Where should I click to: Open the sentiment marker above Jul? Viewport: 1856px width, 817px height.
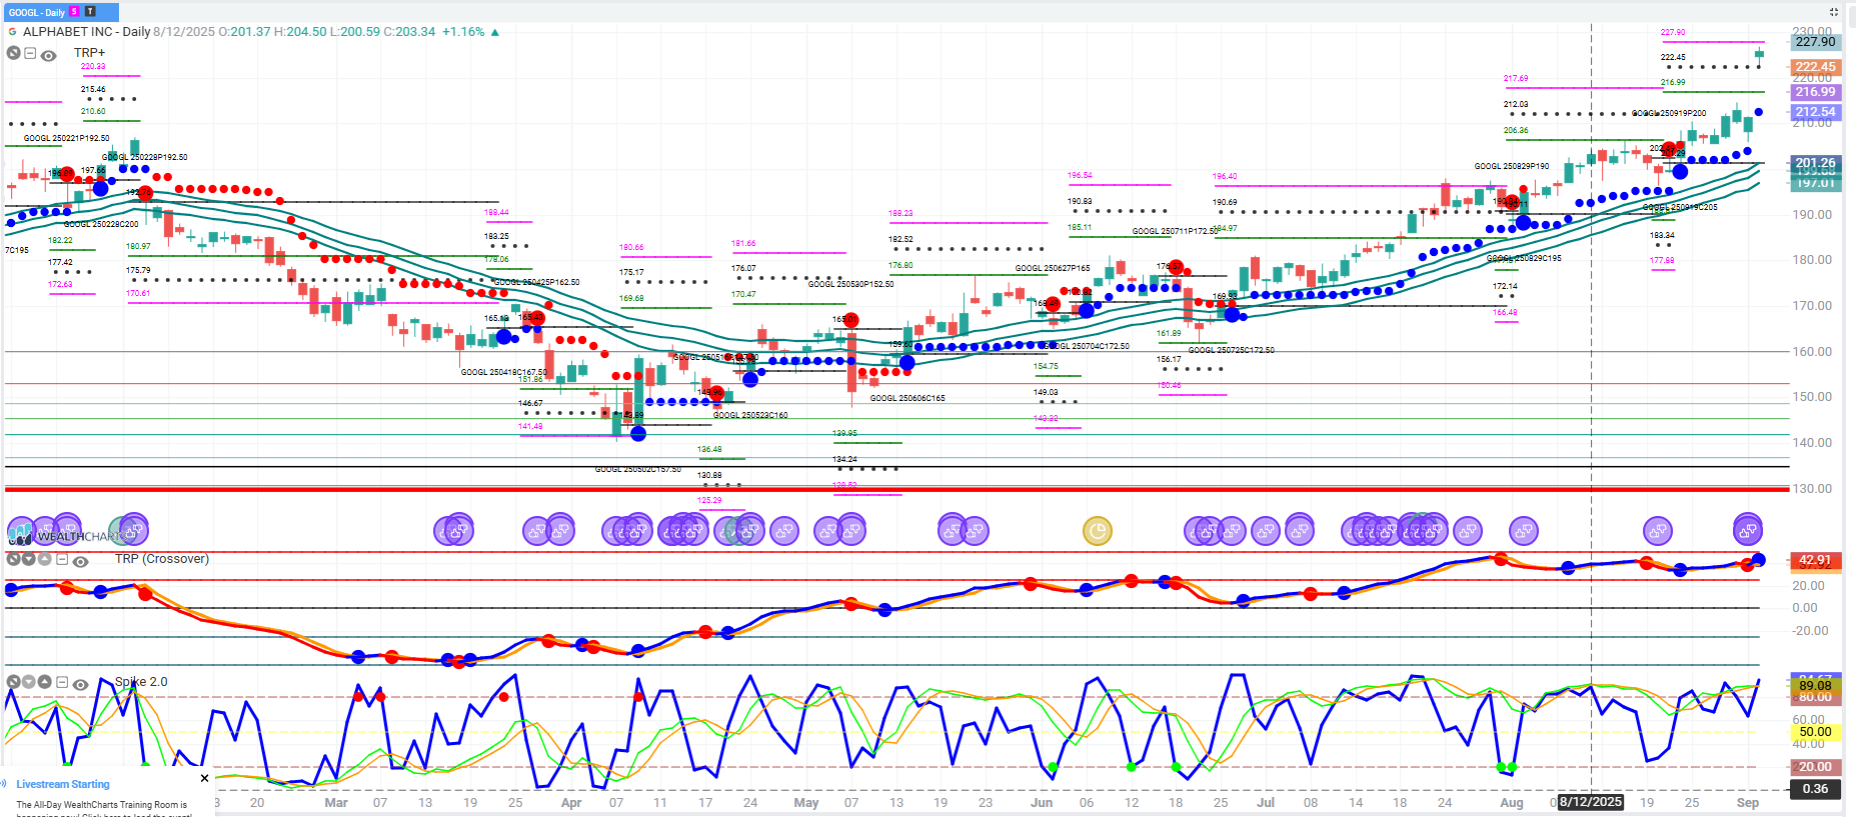(x=1266, y=531)
